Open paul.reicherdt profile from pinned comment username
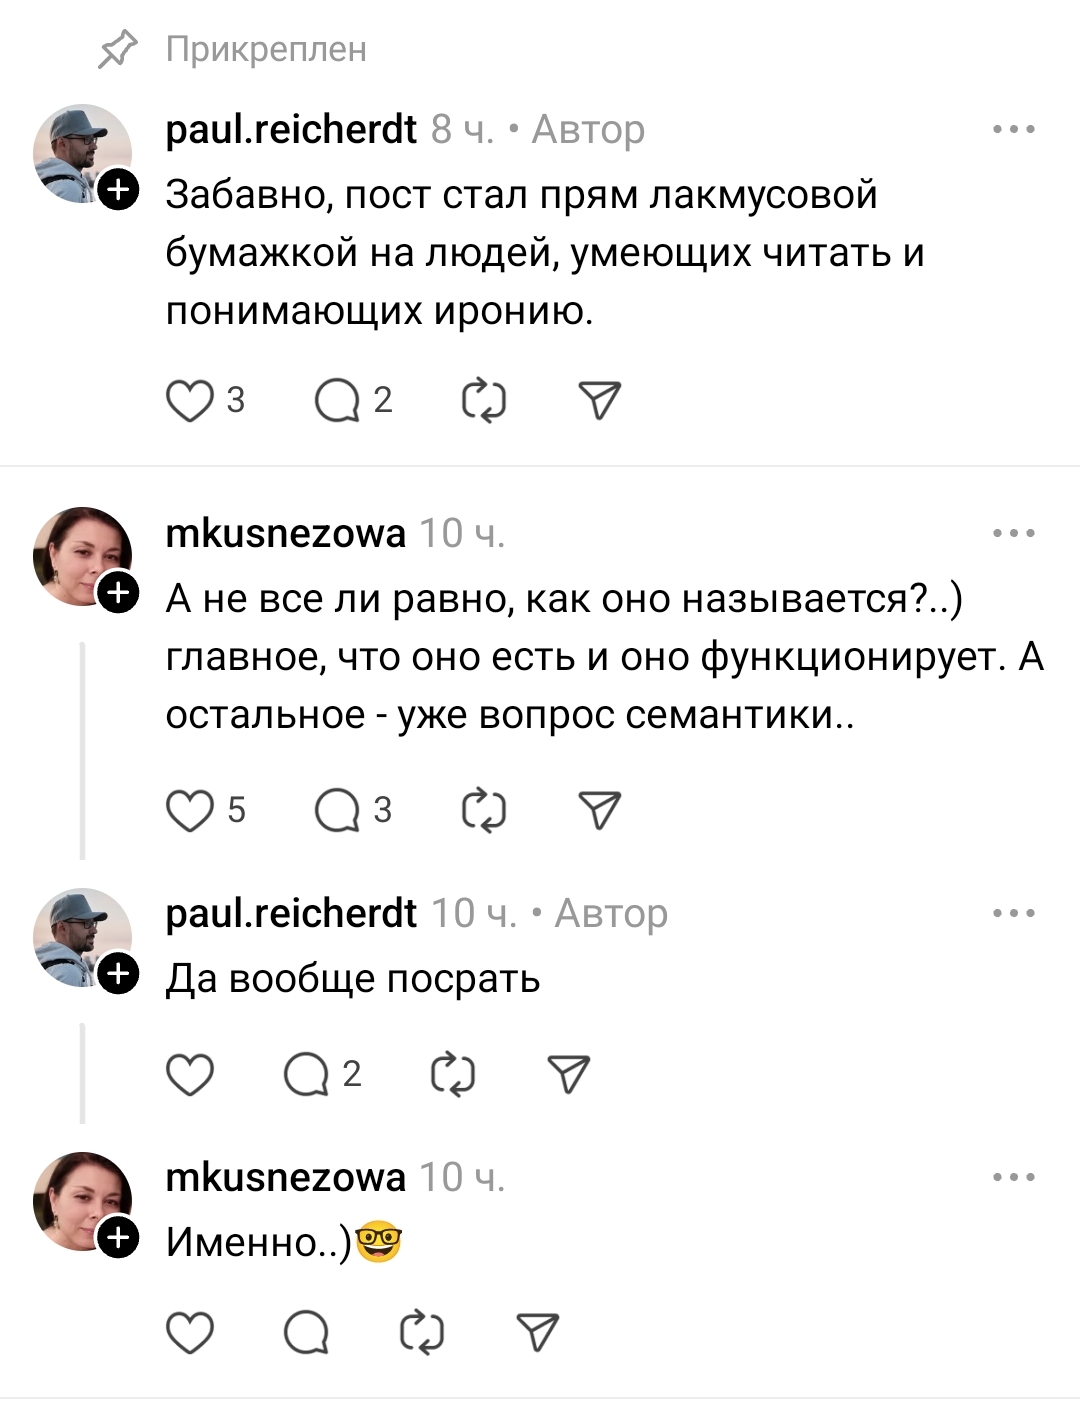The width and height of the screenshot is (1080, 1411). tap(291, 130)
